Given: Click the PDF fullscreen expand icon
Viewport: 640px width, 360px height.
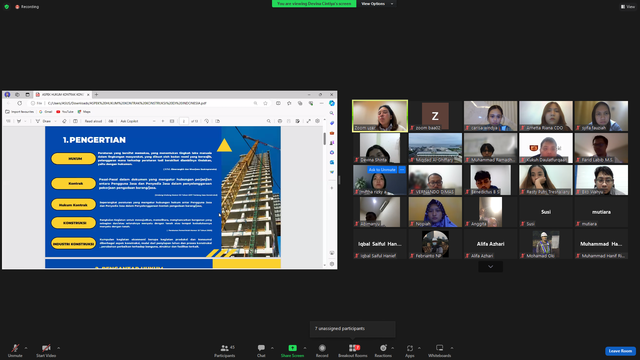Looking at the screenshot, I should pyautogui.click(x=309, y=121).
